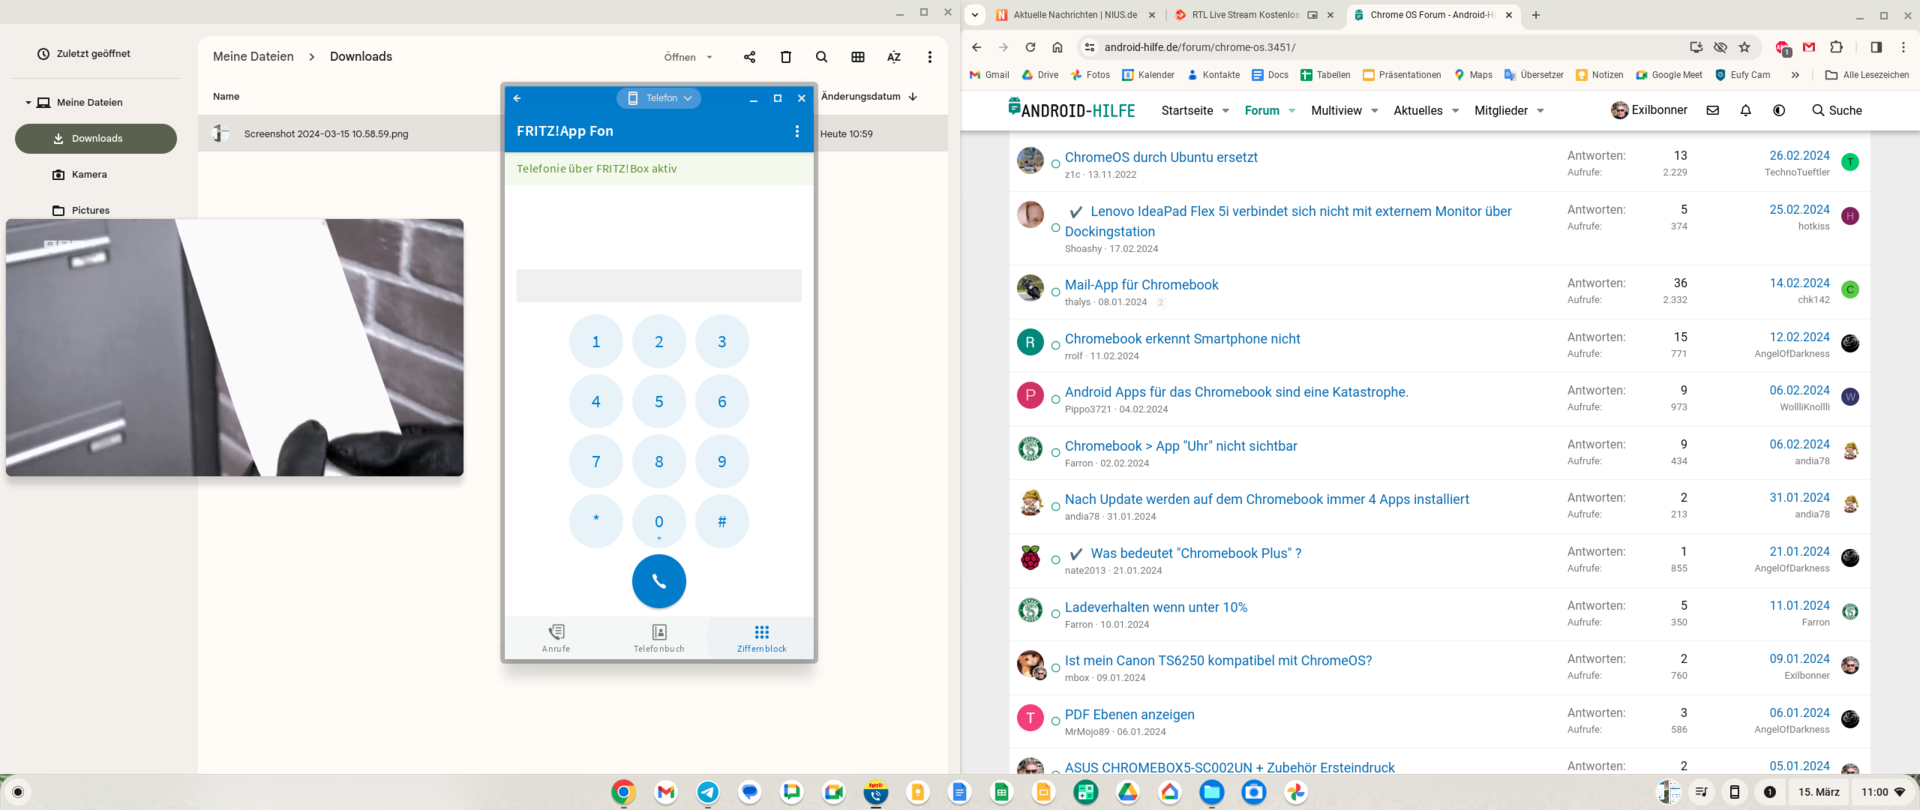
Task: Bookmark page with the star icon
Action: click(x=1744, y=47)
